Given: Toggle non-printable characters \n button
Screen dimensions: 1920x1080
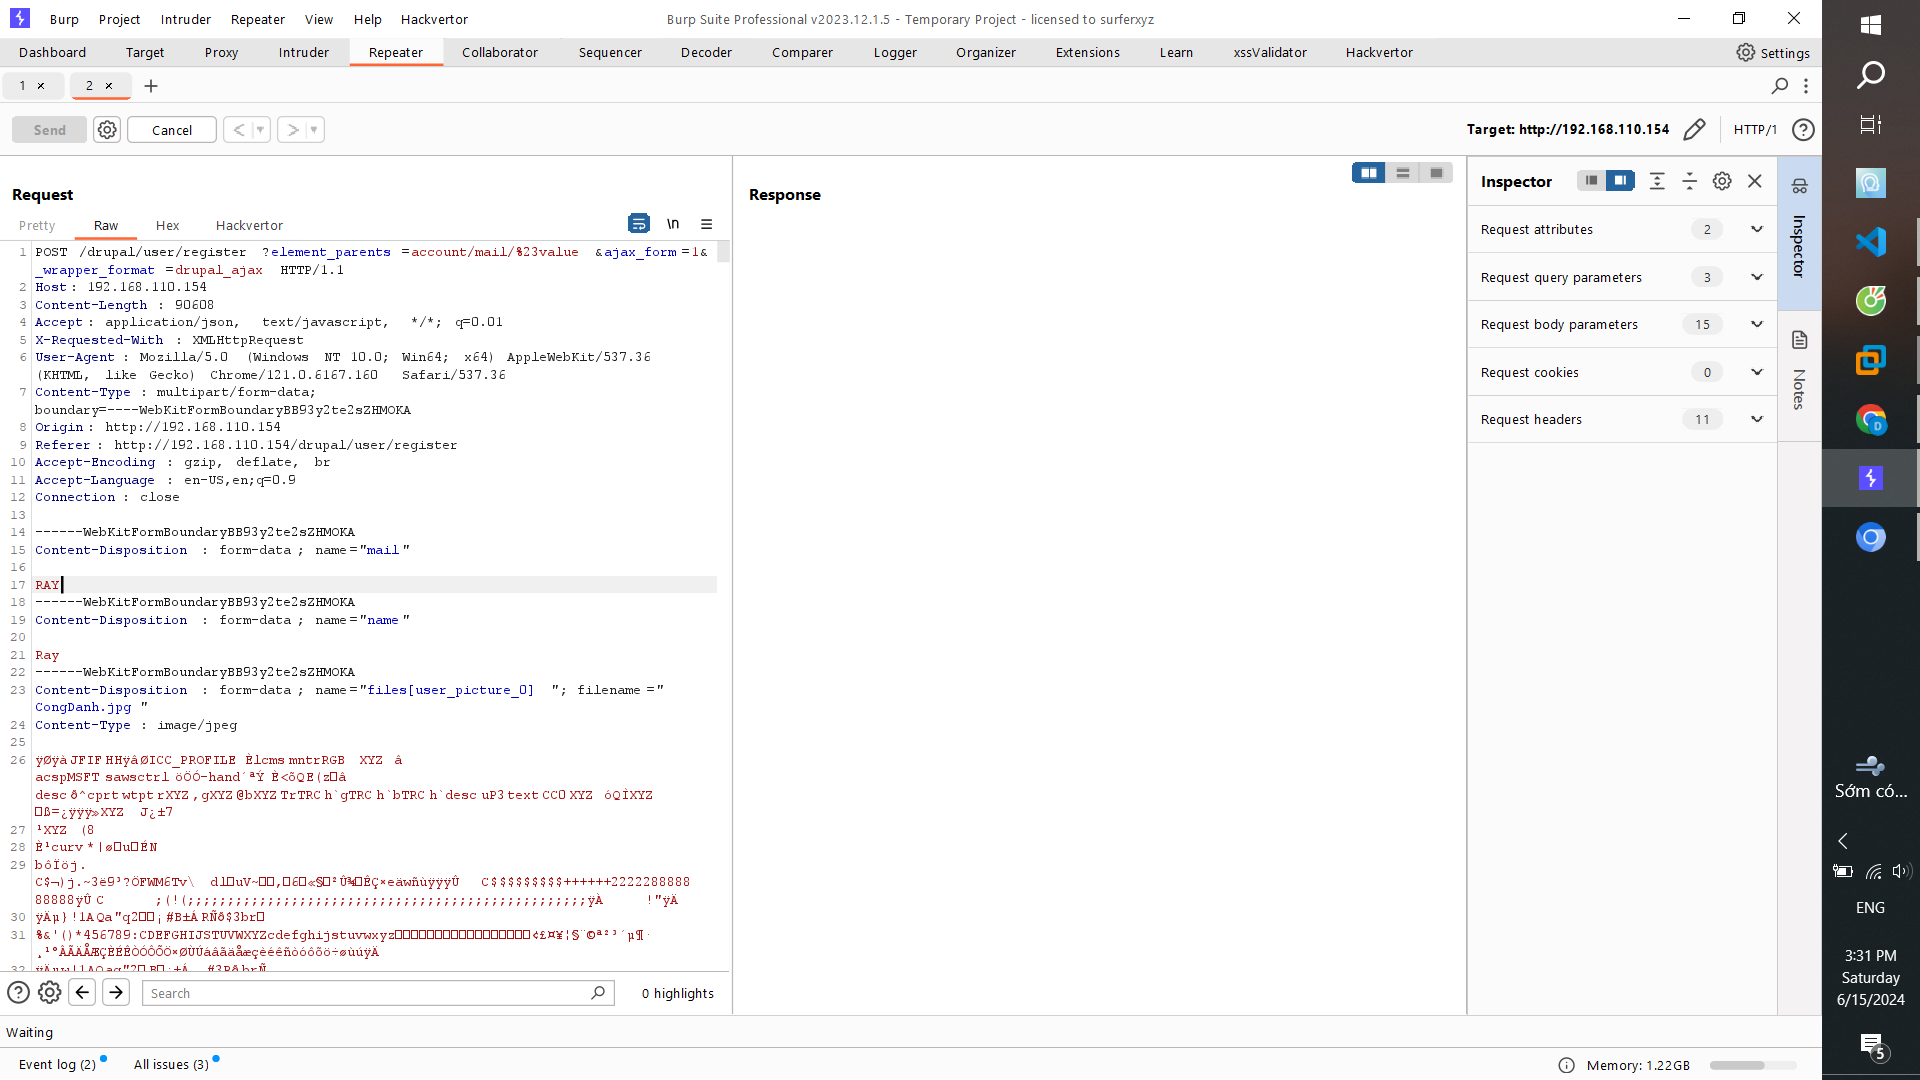Looking at the screenshot, I should click(x=673, y=224).
